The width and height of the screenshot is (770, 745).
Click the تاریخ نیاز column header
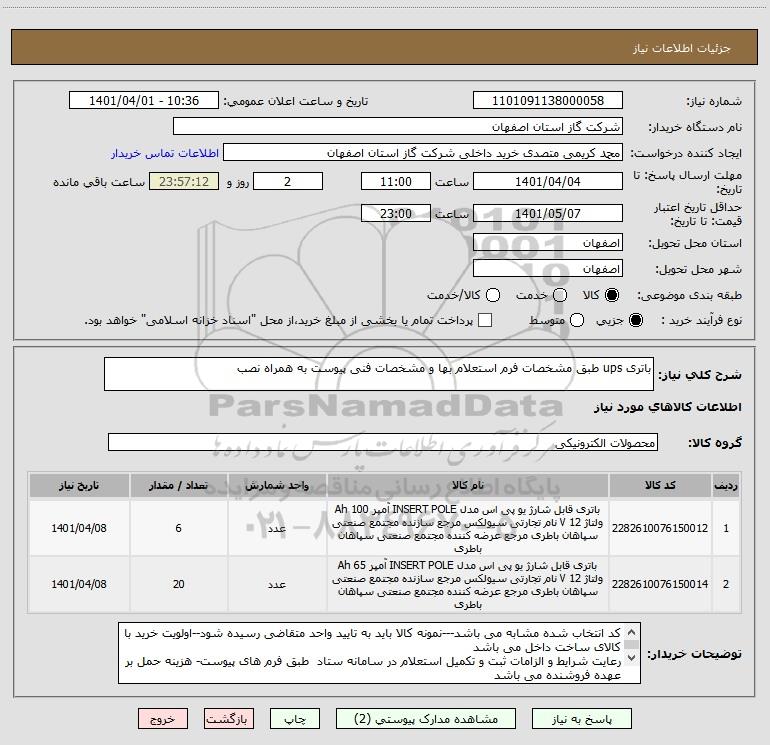pyautogui.click(x=79, y=485)
